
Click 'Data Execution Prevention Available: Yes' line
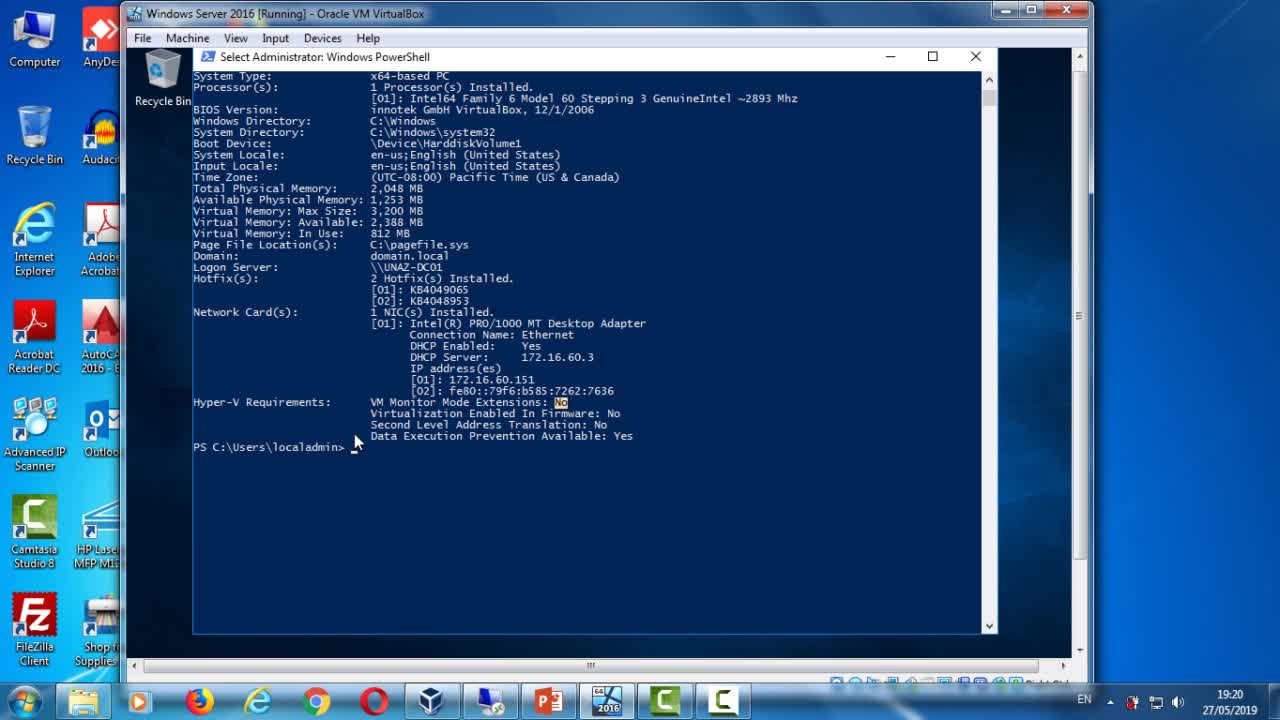click(x=501, y=436)
